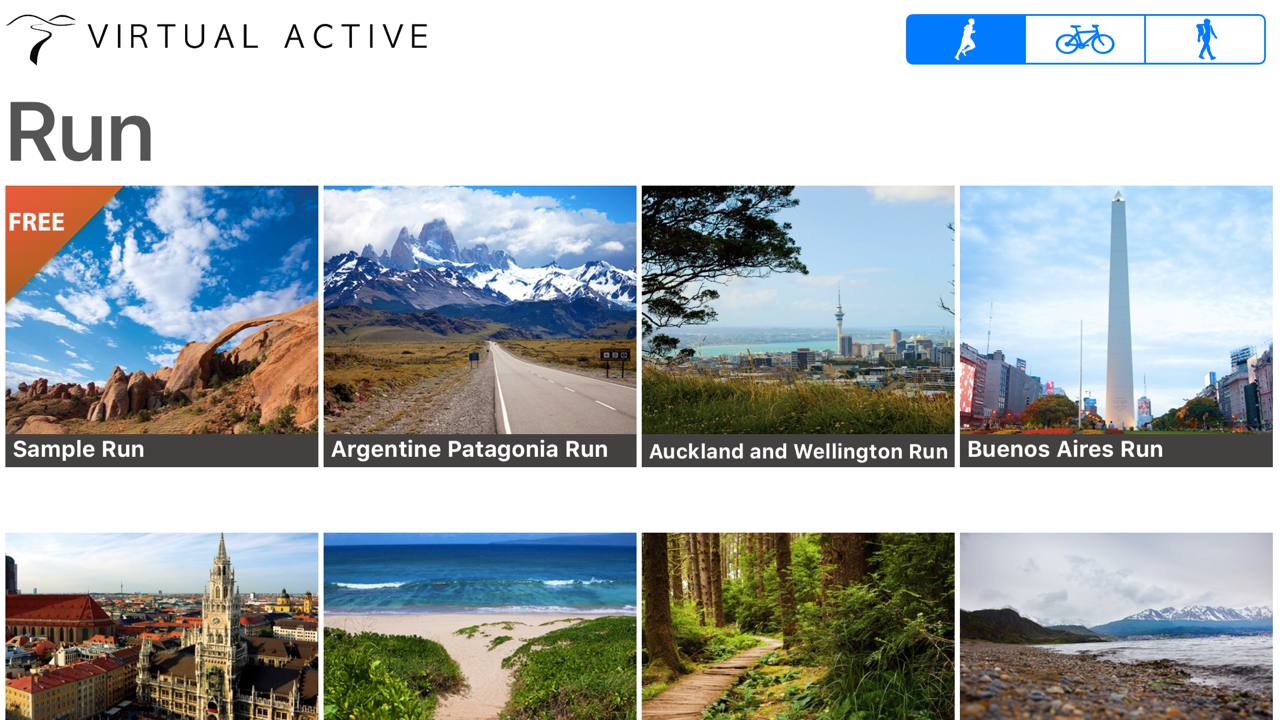This screenshot has height=720, width=1280.
Task: Click the Argentine Patagonia Run title label
Action: [469, 450]
